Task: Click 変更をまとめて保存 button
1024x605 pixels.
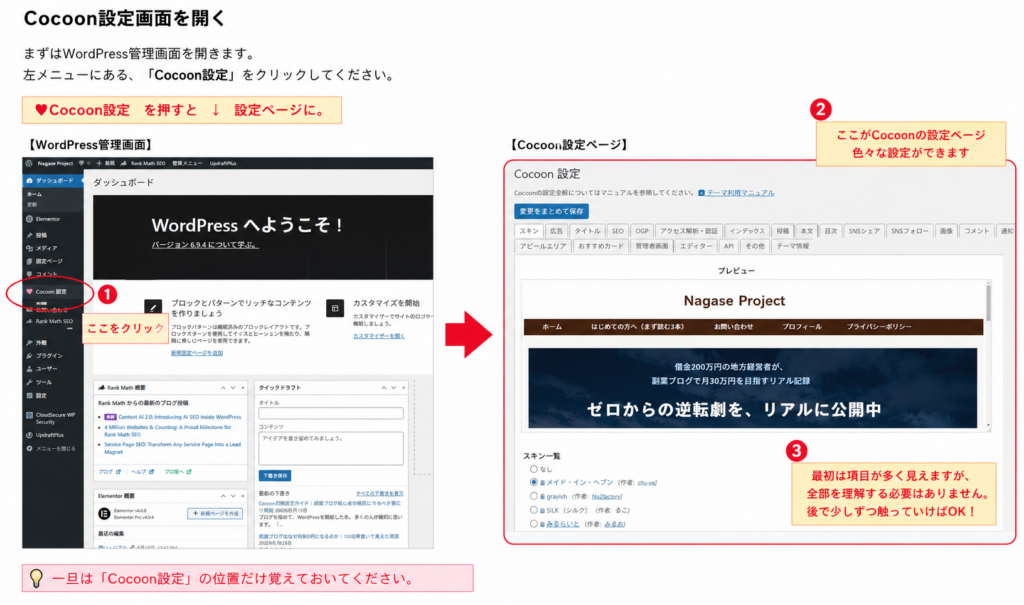Action: [x=551, y=211]
